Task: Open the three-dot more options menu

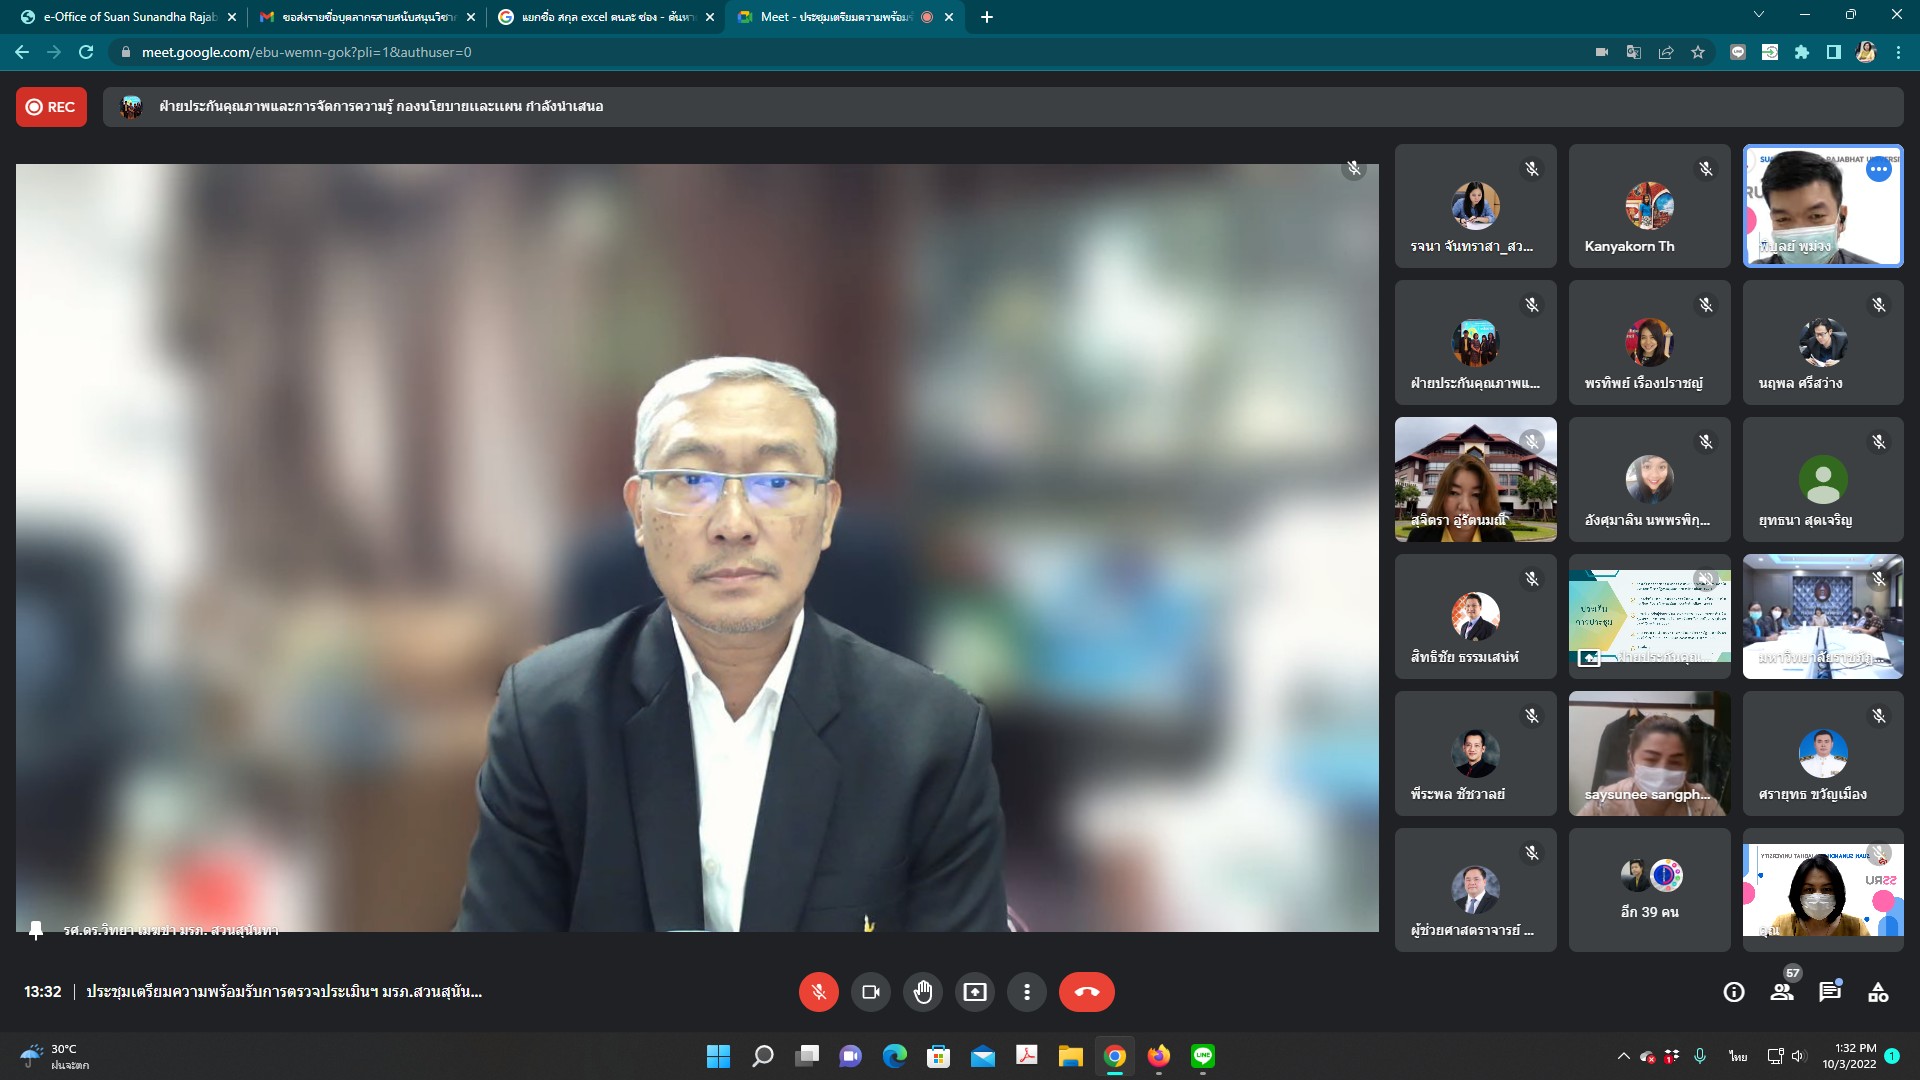Action: pyautogui.click(x=1026, y=992)
